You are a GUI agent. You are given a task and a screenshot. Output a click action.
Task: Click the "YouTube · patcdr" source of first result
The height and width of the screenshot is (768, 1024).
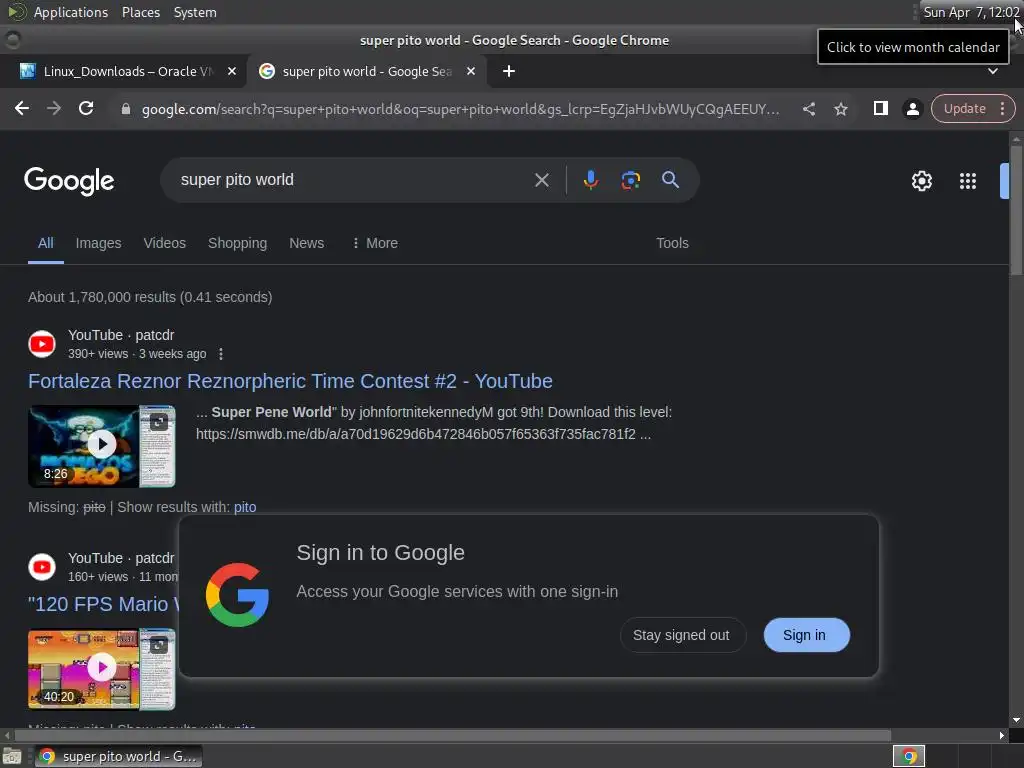(x=121, y=335)
